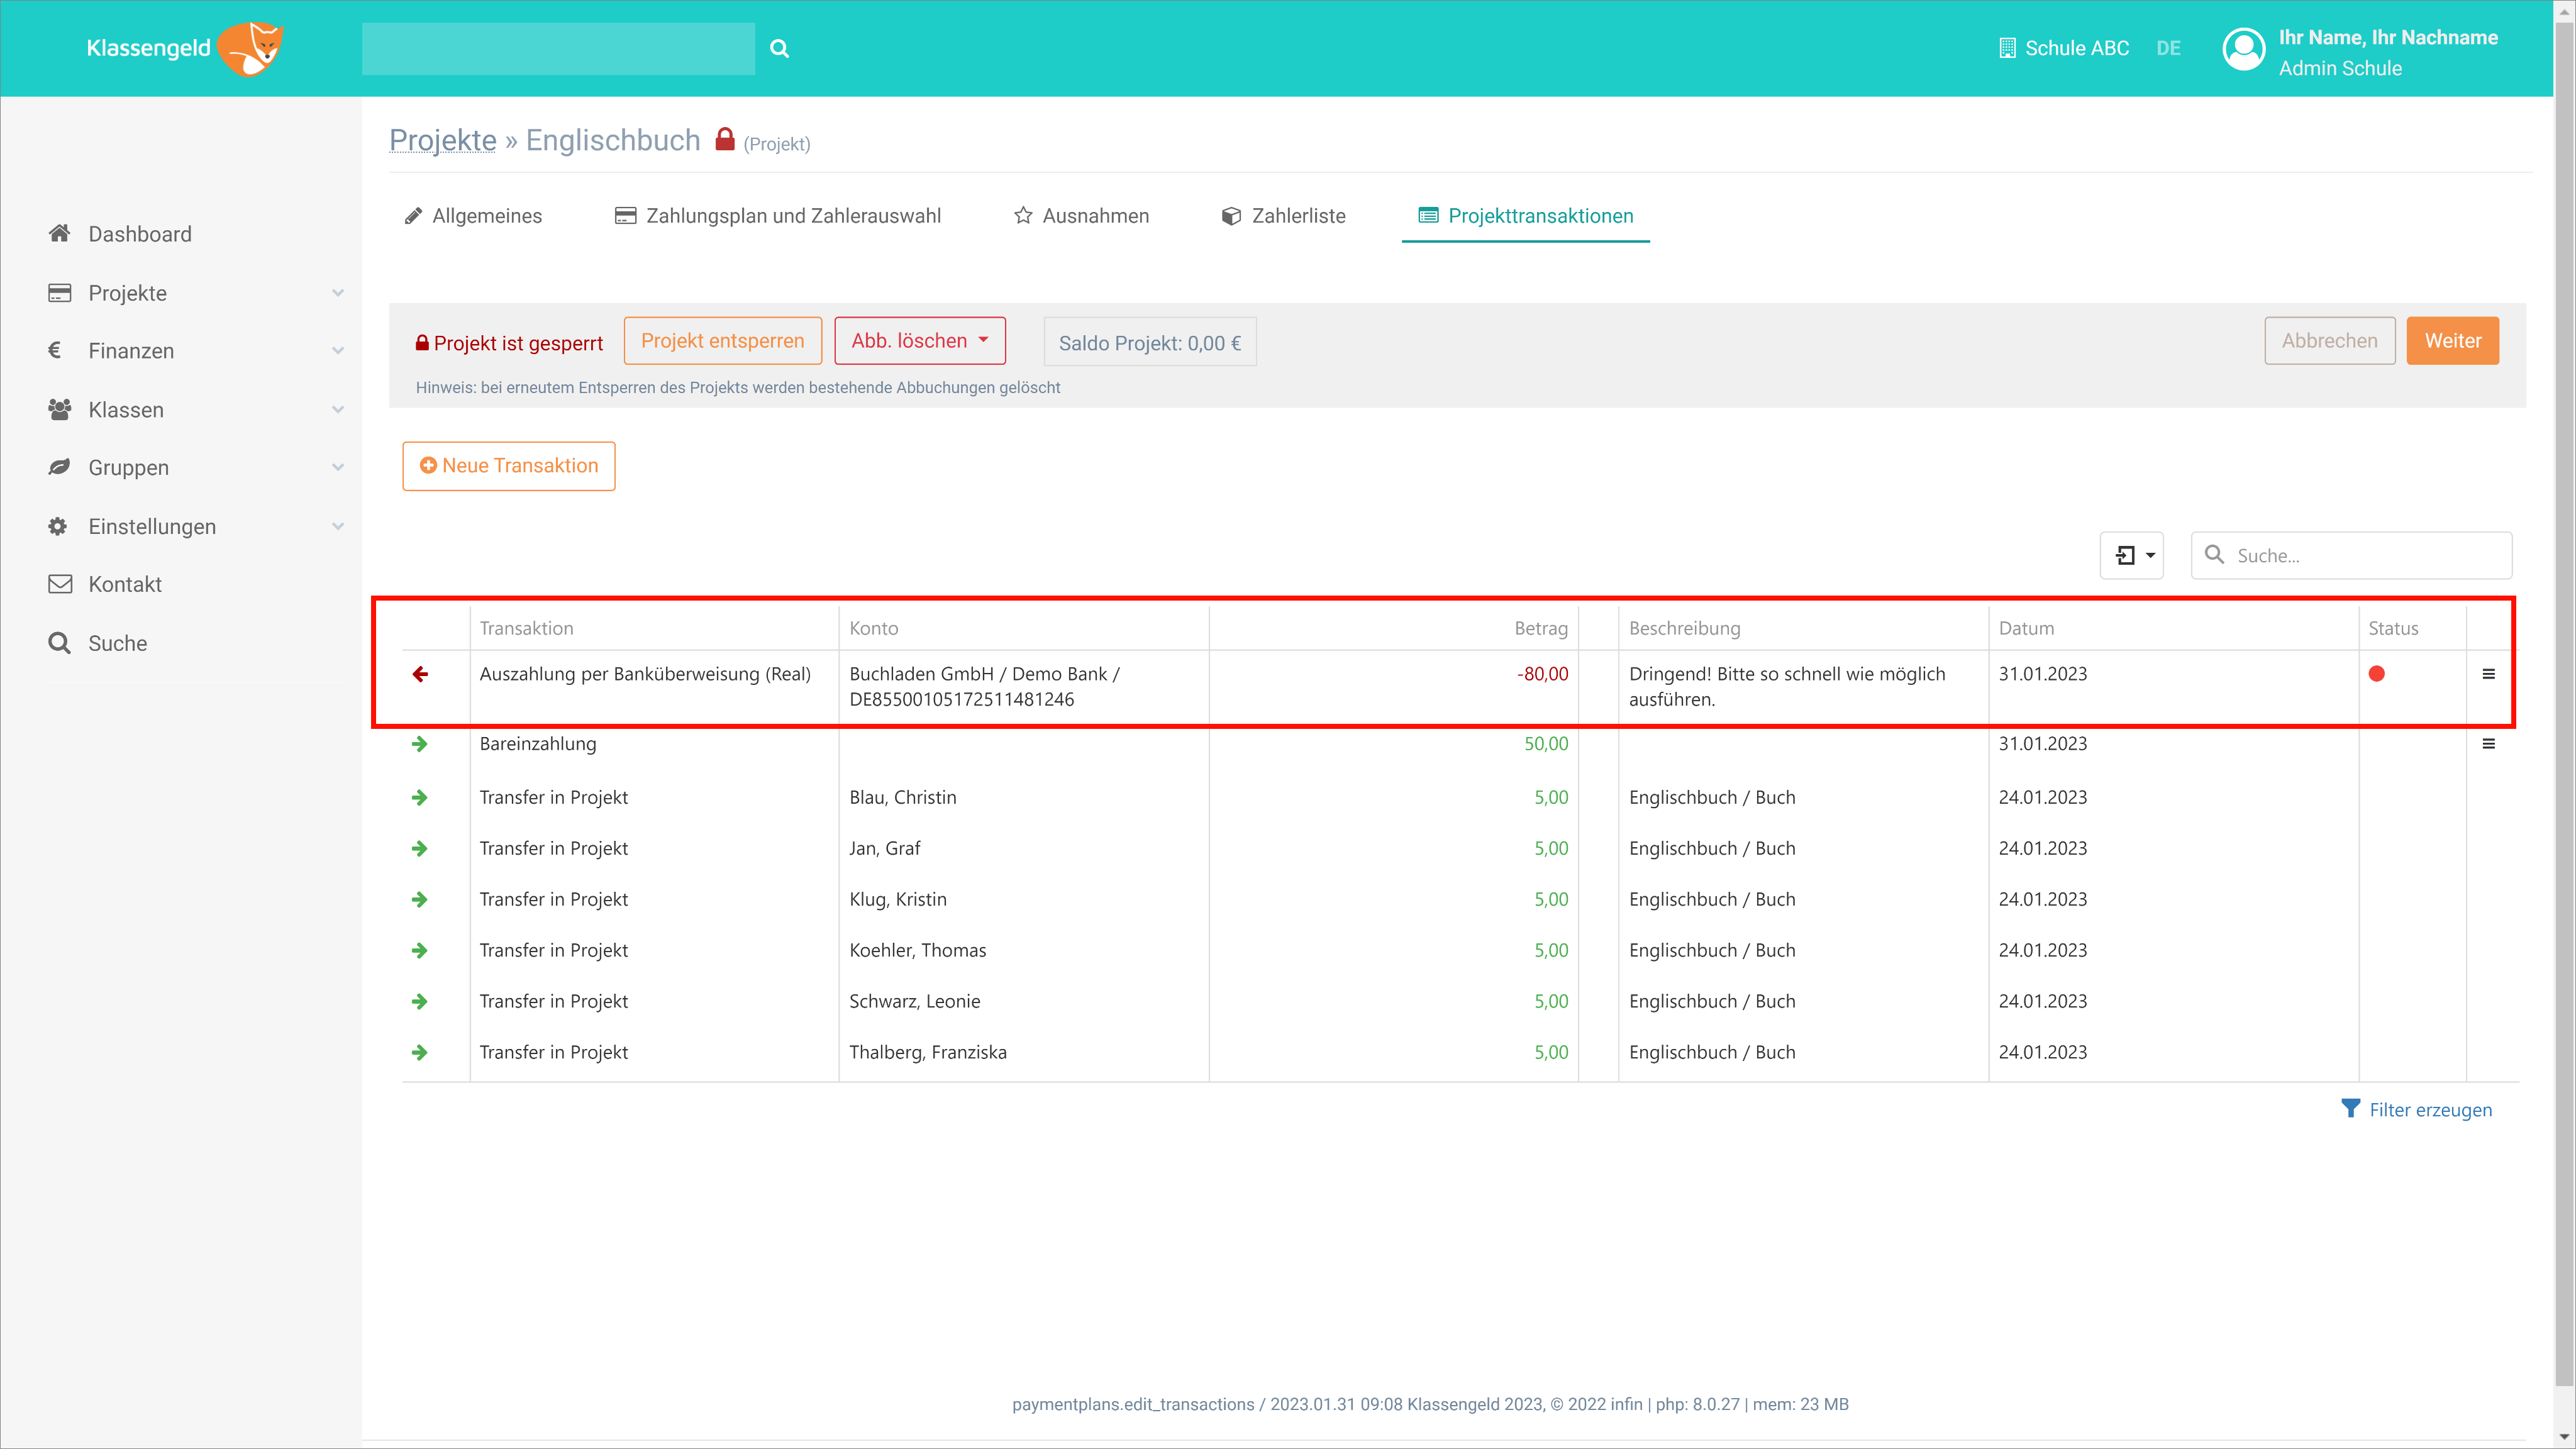2576x1449 pixels.
Task: Click the Klassen people icon in sidebar
Action: pyautogui.click(x=59, y=409)
